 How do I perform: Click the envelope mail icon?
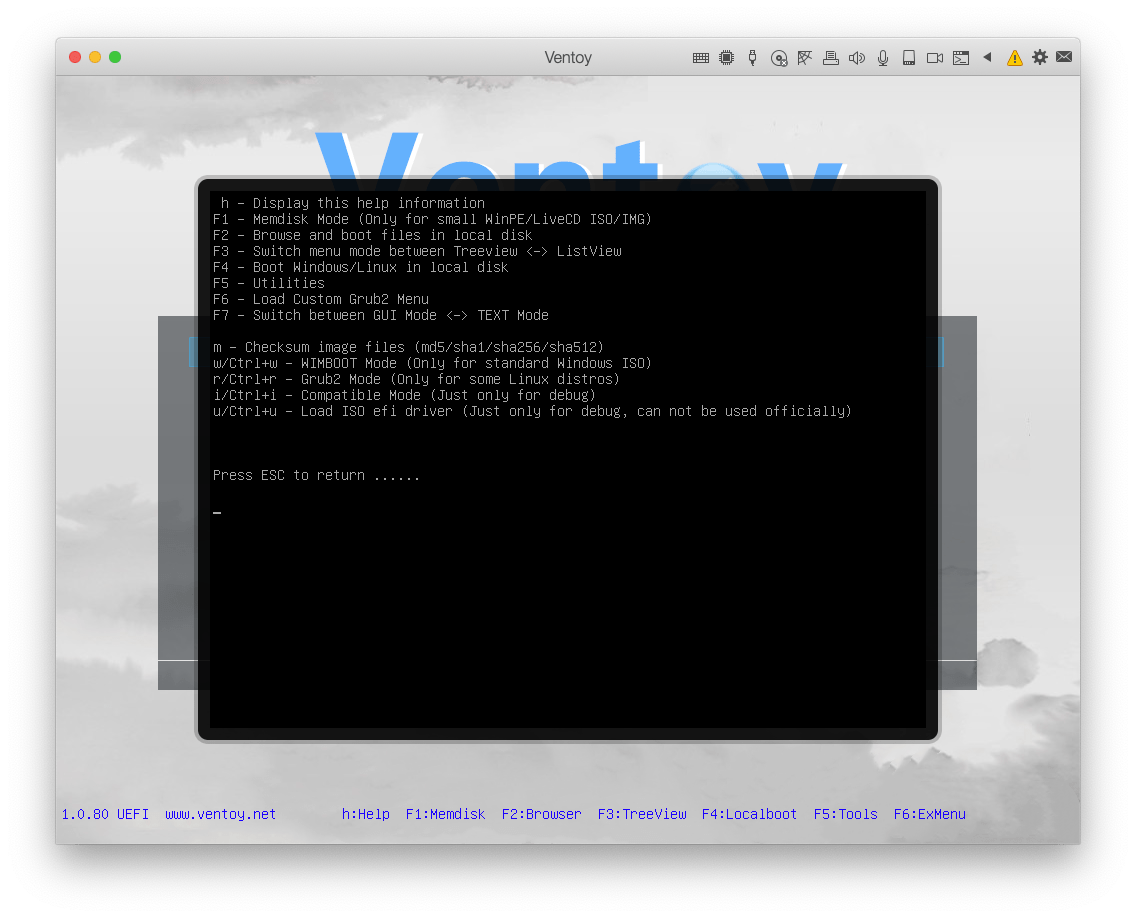coord(1064,57)
